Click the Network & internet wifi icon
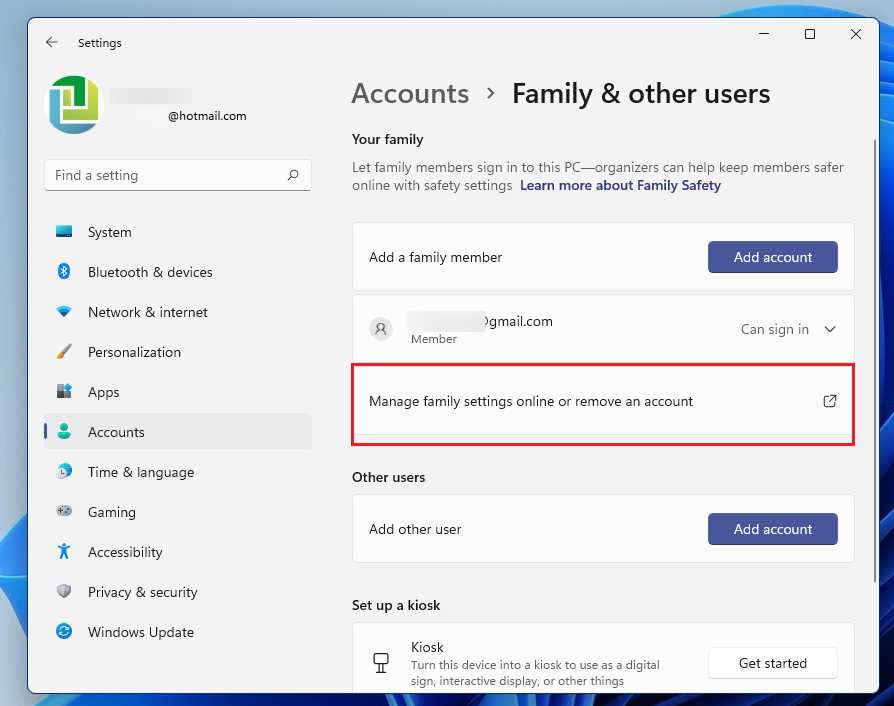 pos(64,312)
